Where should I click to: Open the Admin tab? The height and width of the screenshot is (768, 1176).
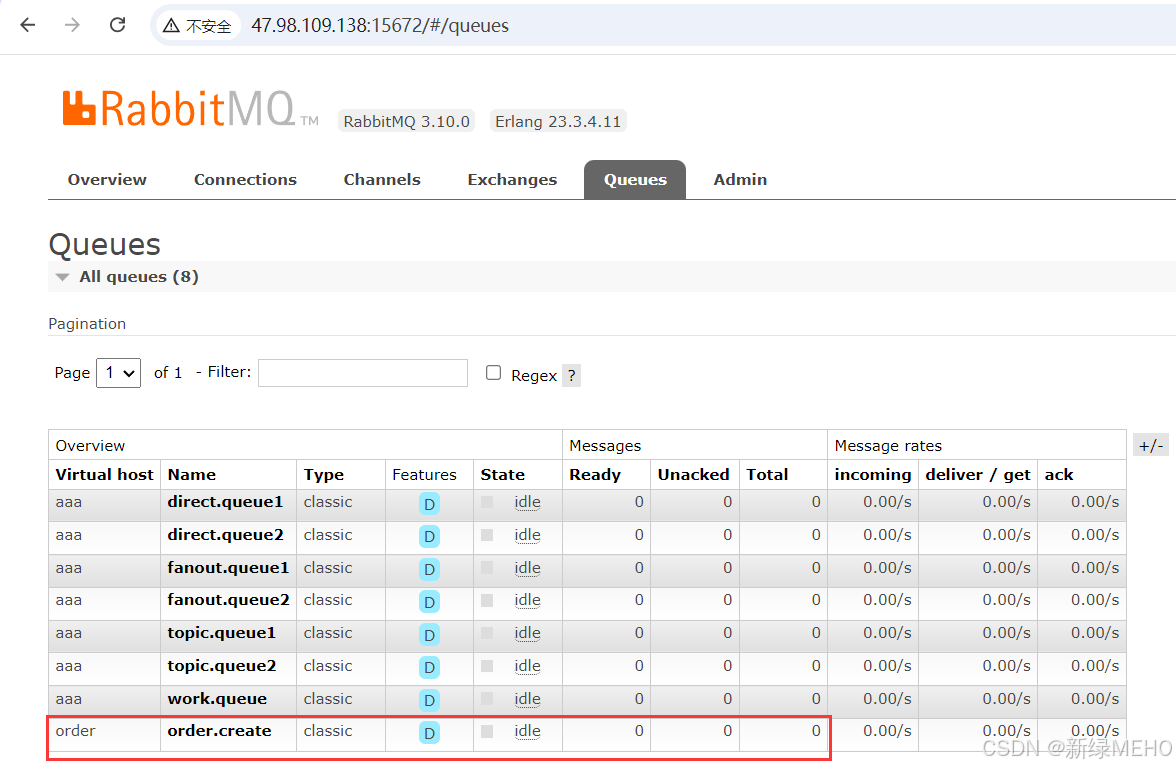(740, 179)
